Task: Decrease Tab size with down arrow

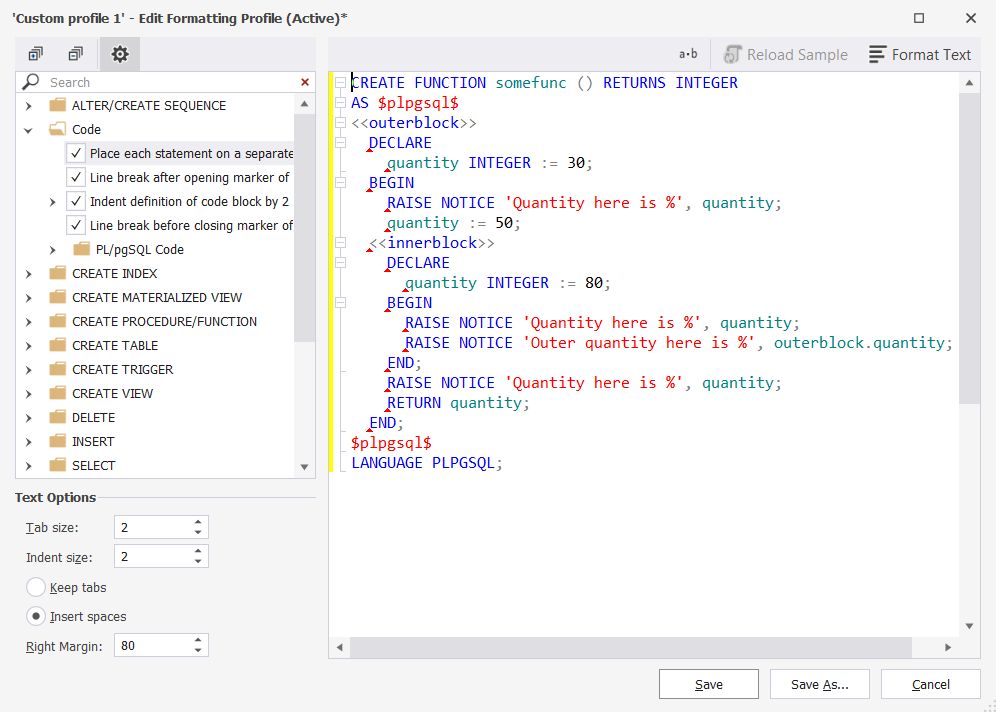Action: coord(198,532)
